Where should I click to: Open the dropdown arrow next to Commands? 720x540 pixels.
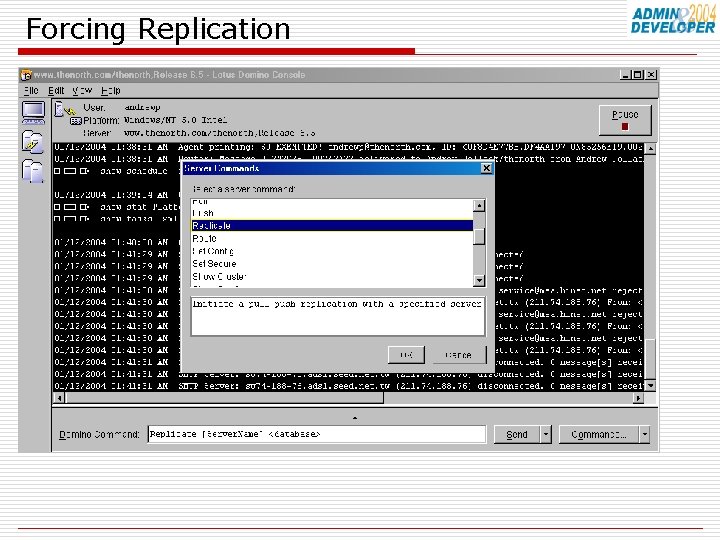point(645,434)
